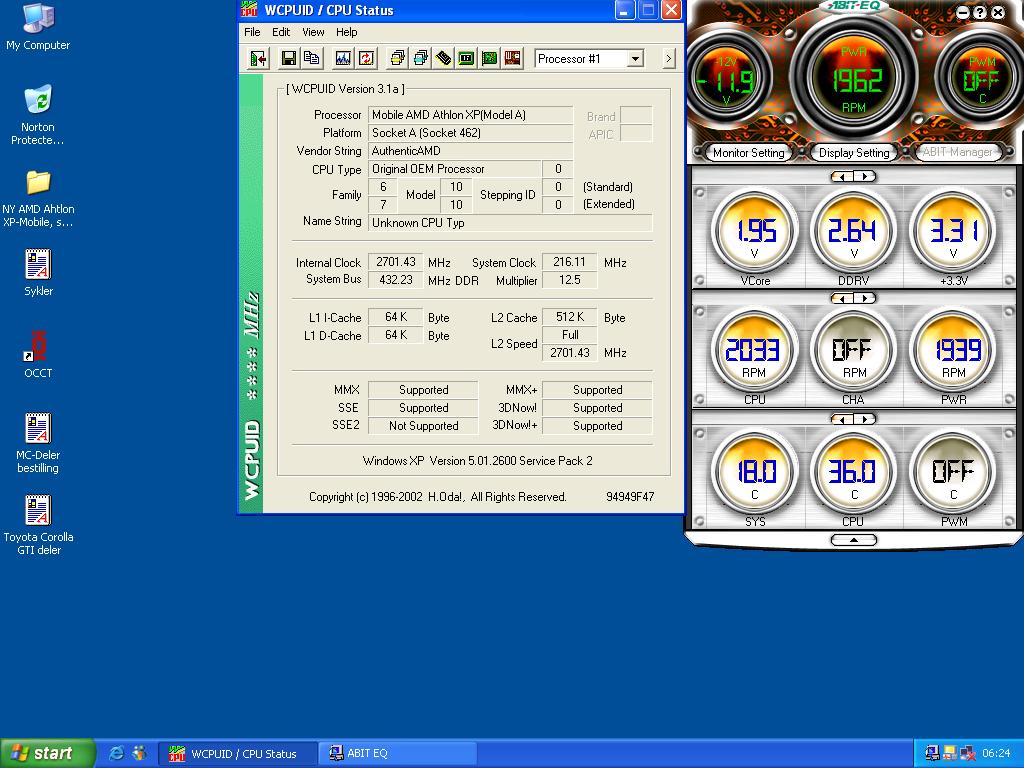Click the System Clock value 216.11

pos(569,262)
